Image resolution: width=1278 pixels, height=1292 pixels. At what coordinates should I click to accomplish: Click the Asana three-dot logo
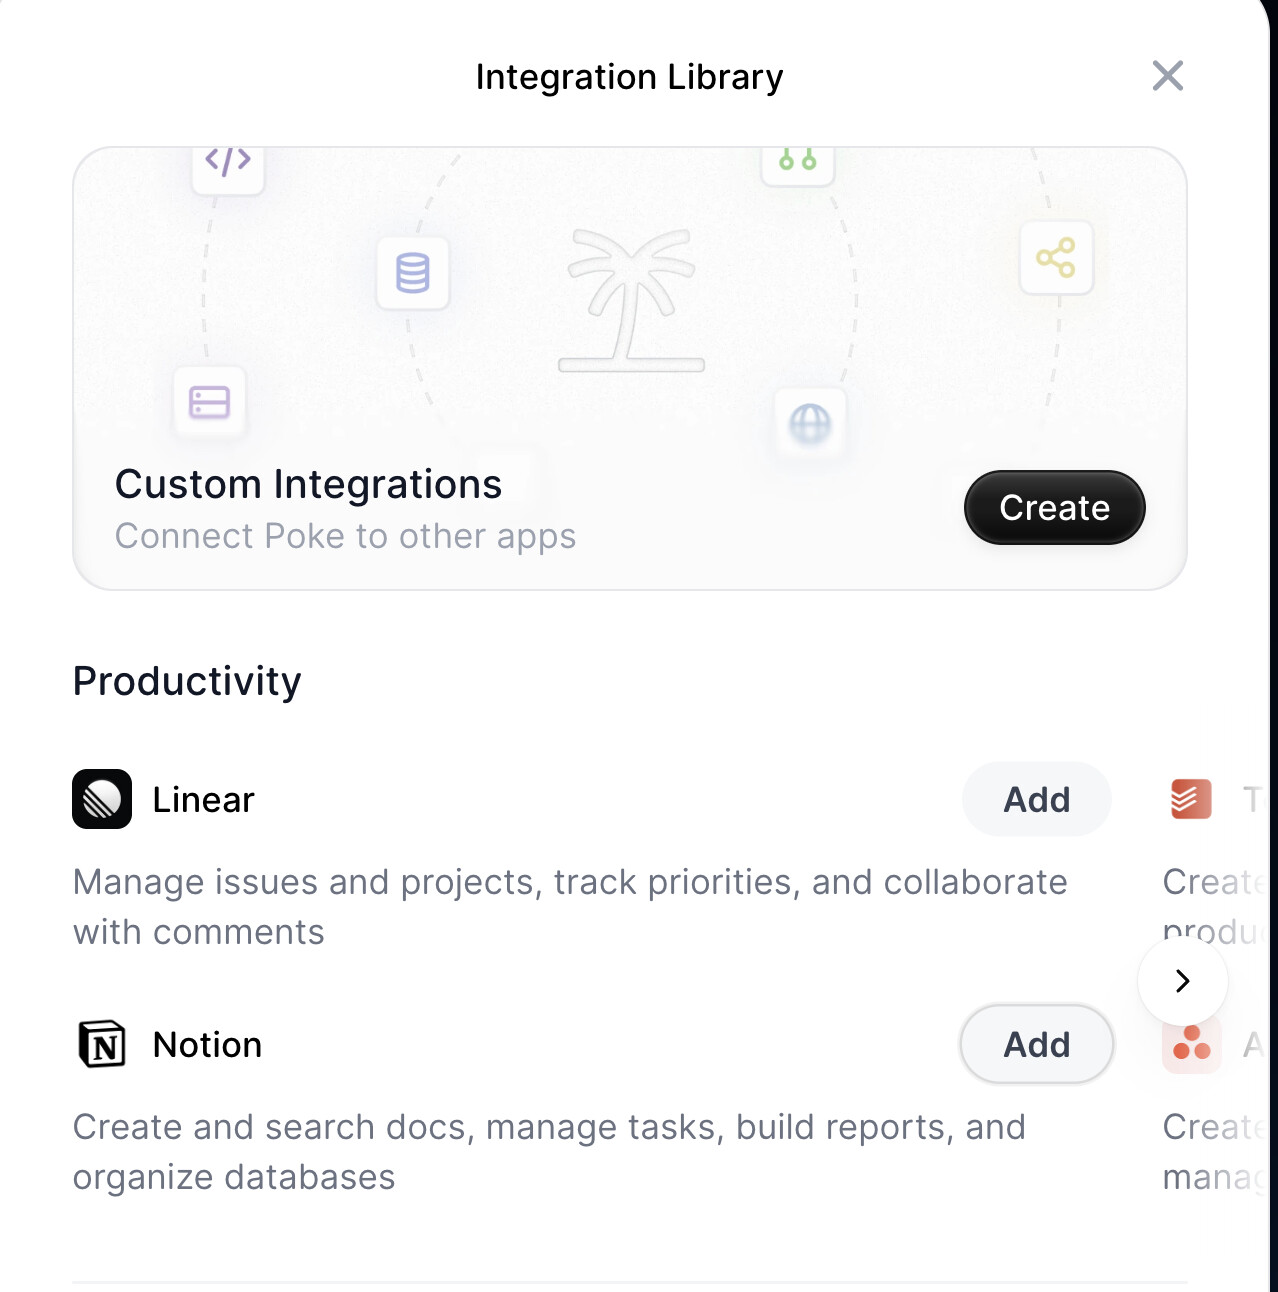click(1191, 1044)
